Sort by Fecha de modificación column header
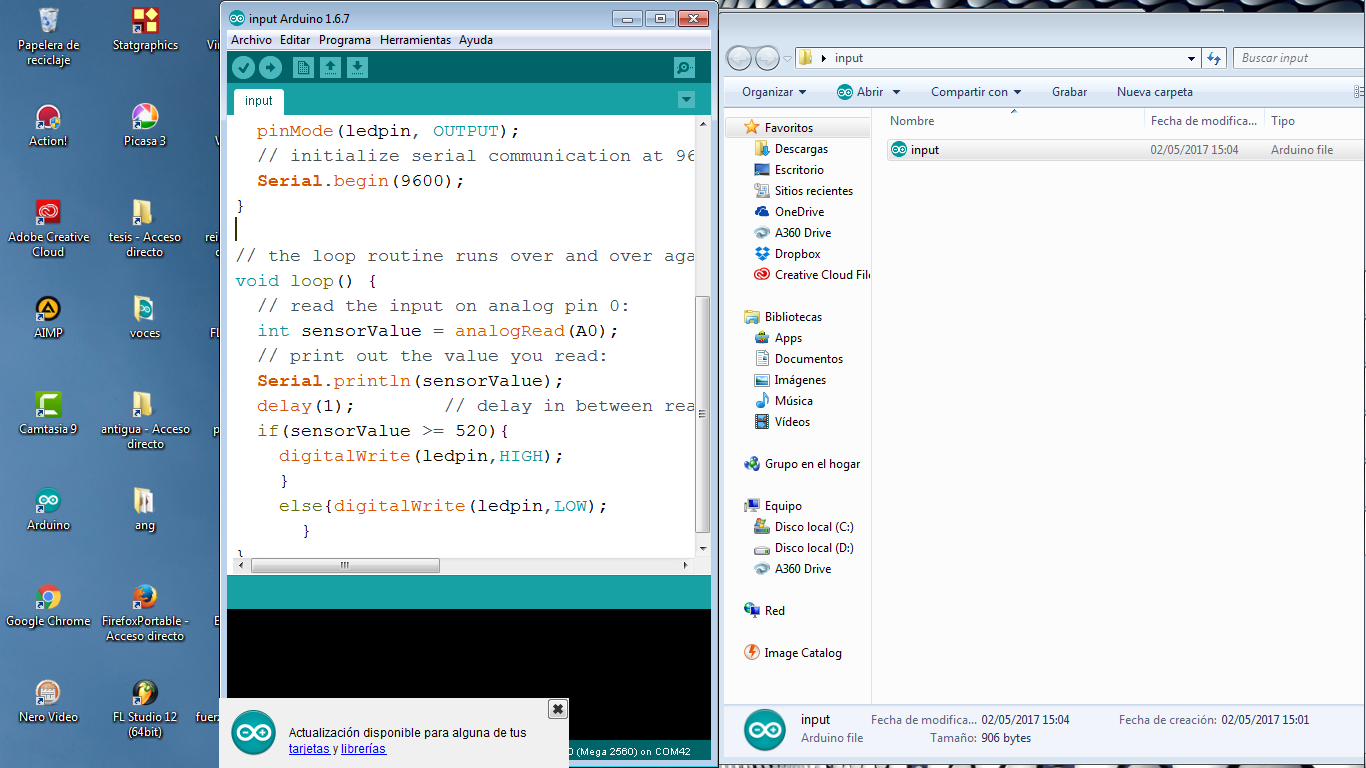Screen dimensions: 1366x768 point(1204,121)
